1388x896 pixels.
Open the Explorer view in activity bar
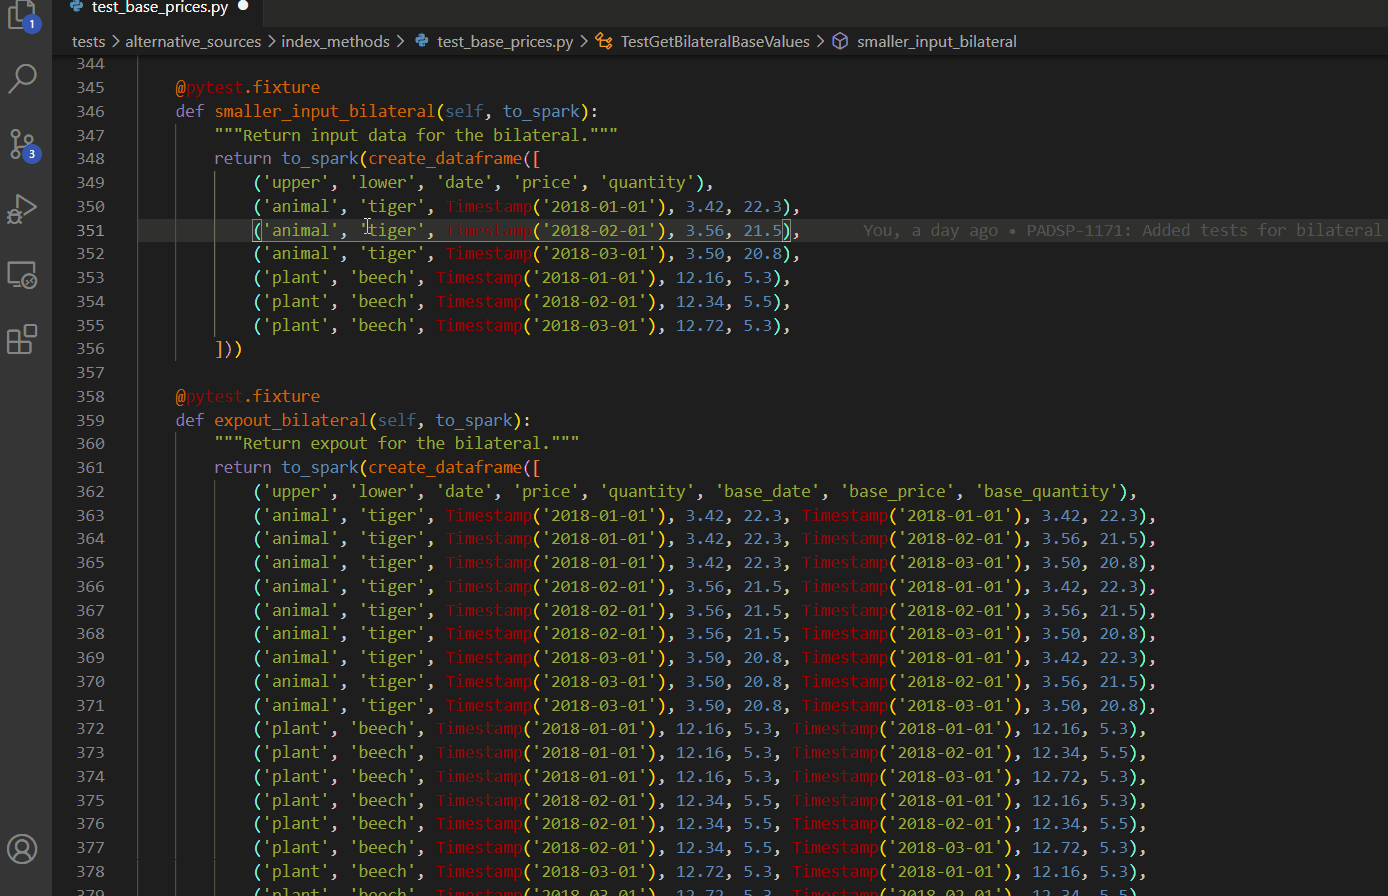[x=22, y=14]
